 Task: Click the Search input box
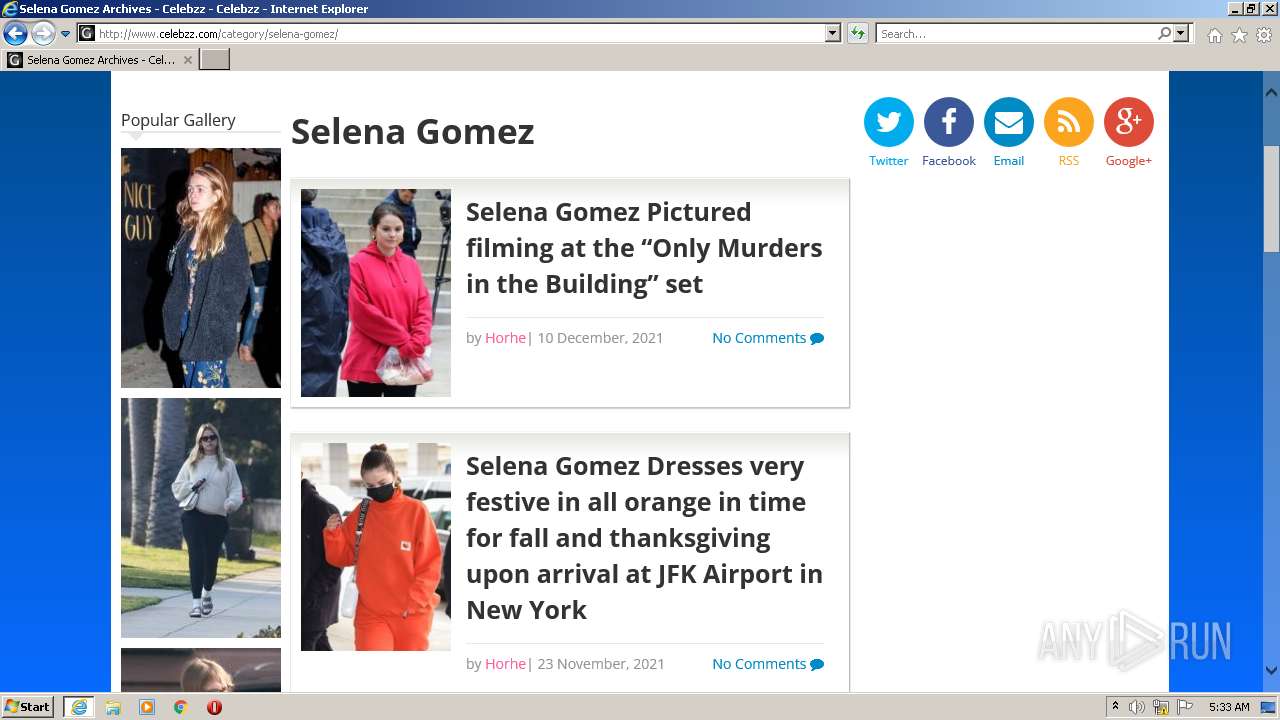(1016, 34)
